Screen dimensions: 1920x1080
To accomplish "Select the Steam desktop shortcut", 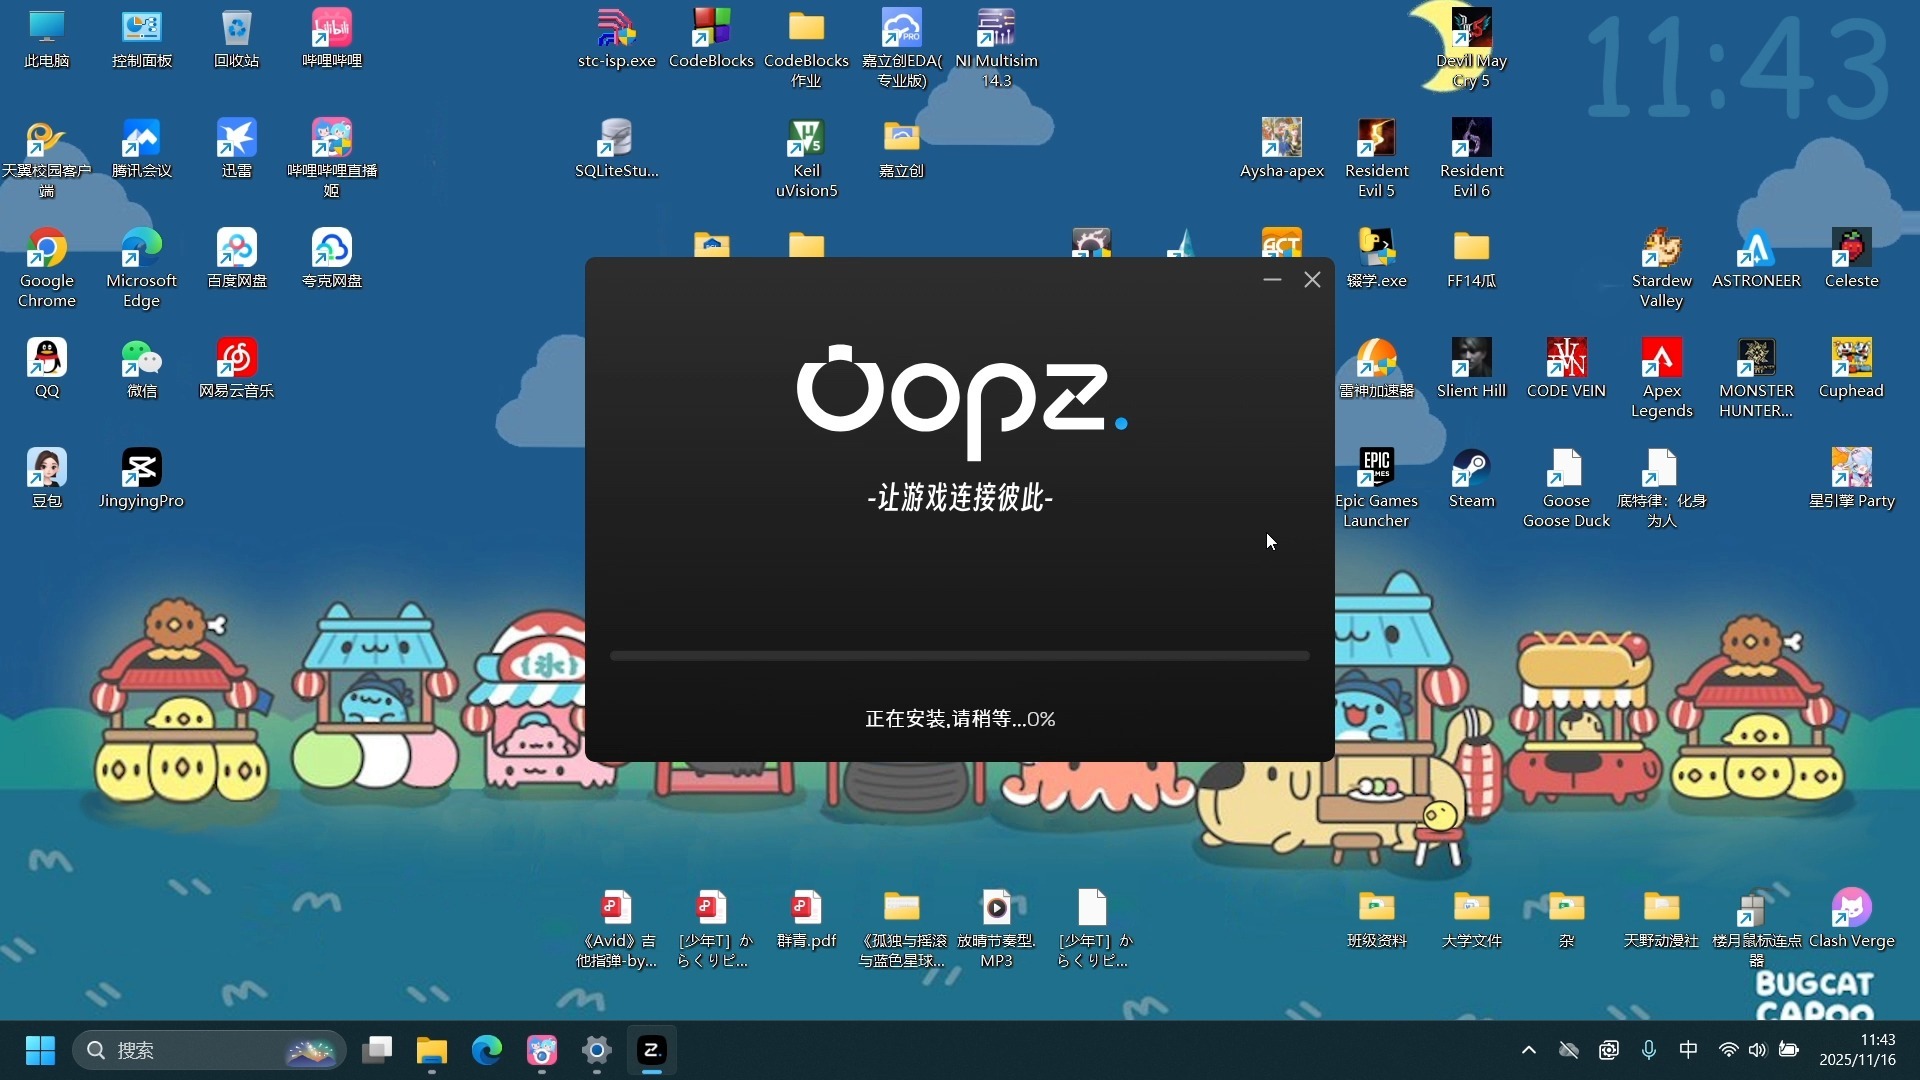I will coord(1472,480).
